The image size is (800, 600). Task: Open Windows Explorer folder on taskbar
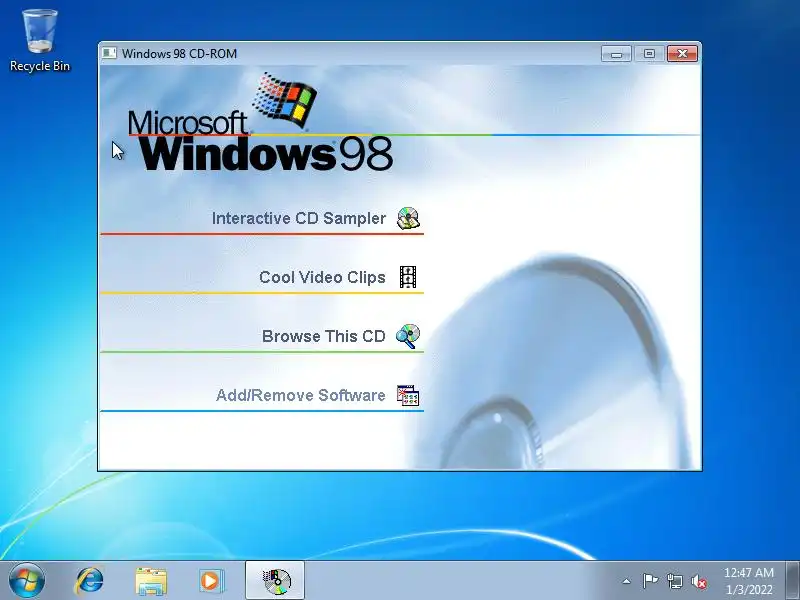coord(151,581)
